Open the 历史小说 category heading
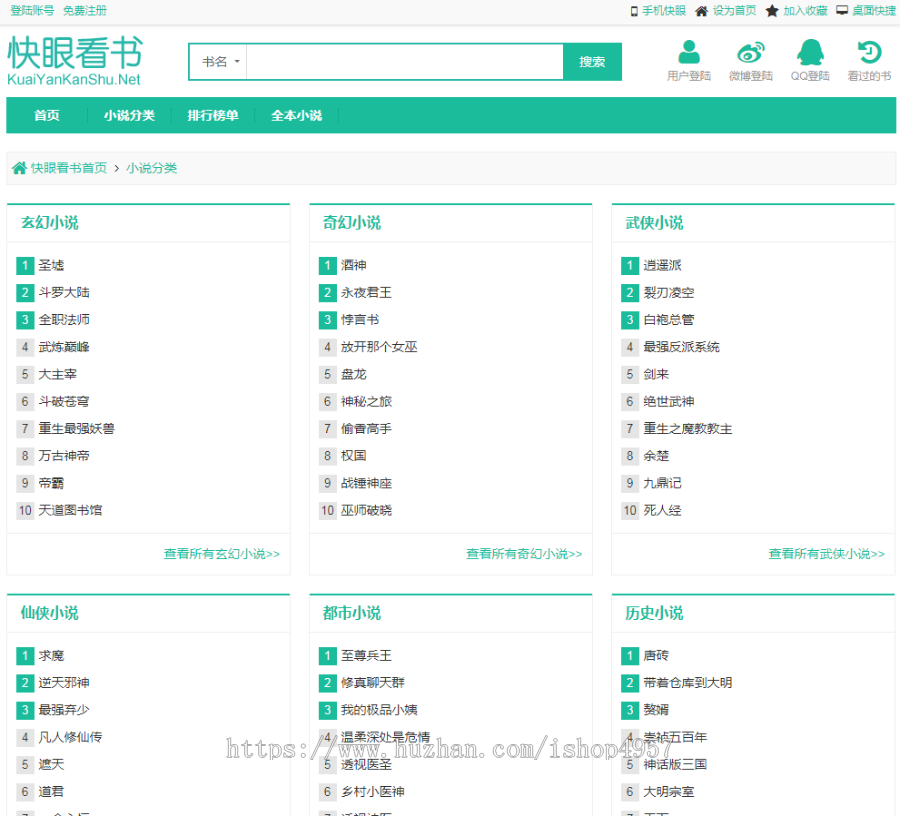This screenshot has width=900, height=816. (654, 613)
